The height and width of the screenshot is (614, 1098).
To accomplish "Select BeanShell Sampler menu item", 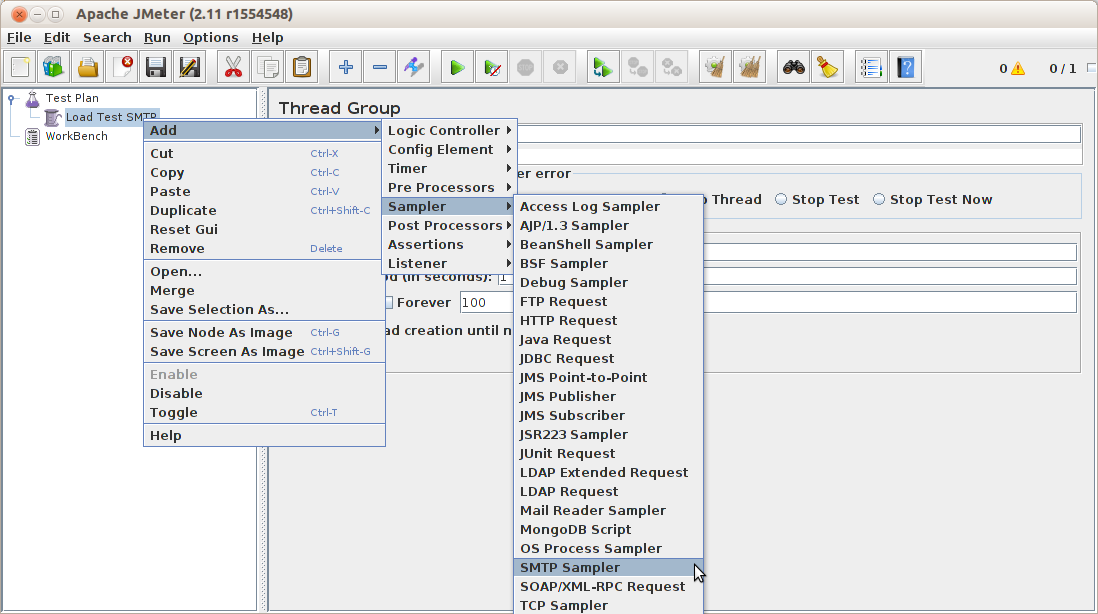I will [x=609, y=244].
